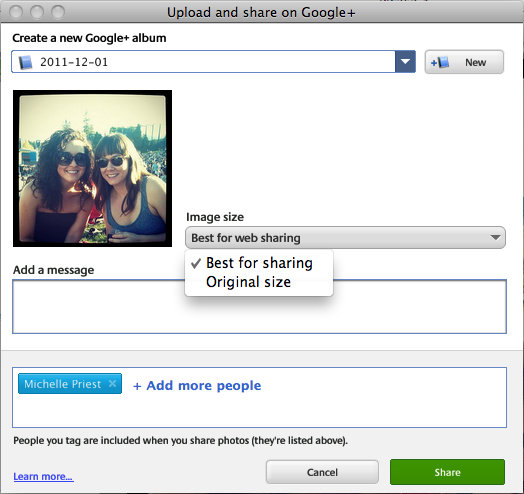Image resolution: width=524 pixels, height=494 pixels.
Task: Remove Michelle Priest tag via X icon
Action: [x=113, y=383]
